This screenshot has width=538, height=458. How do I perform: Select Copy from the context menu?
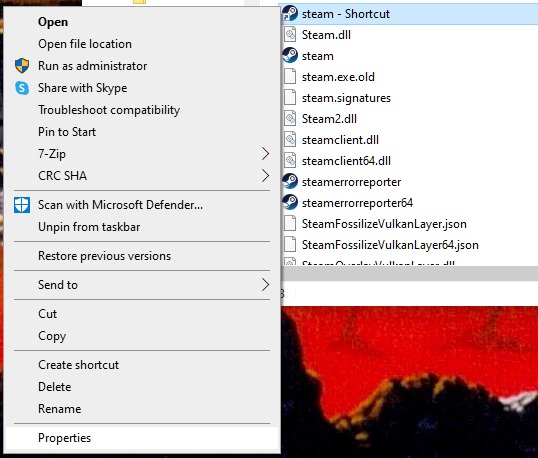tap(142, 336)
